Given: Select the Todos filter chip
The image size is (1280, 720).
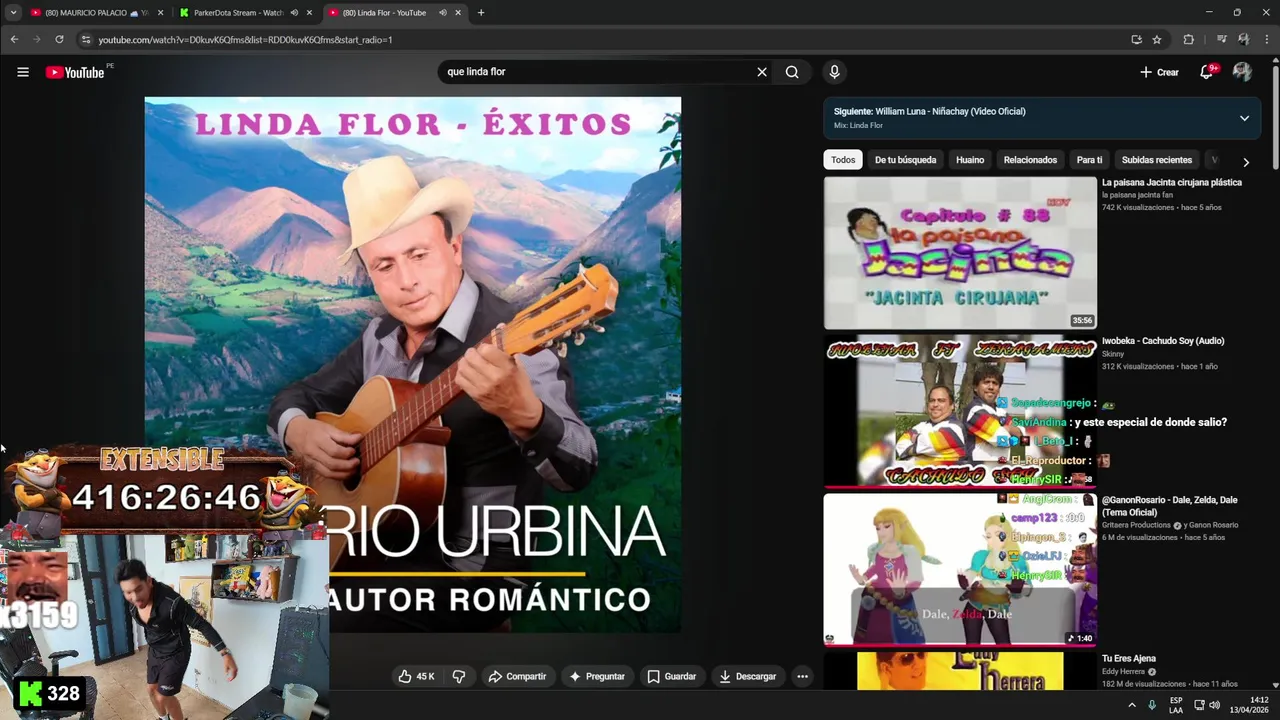Looking at the screenshot, I should [843, 160].
